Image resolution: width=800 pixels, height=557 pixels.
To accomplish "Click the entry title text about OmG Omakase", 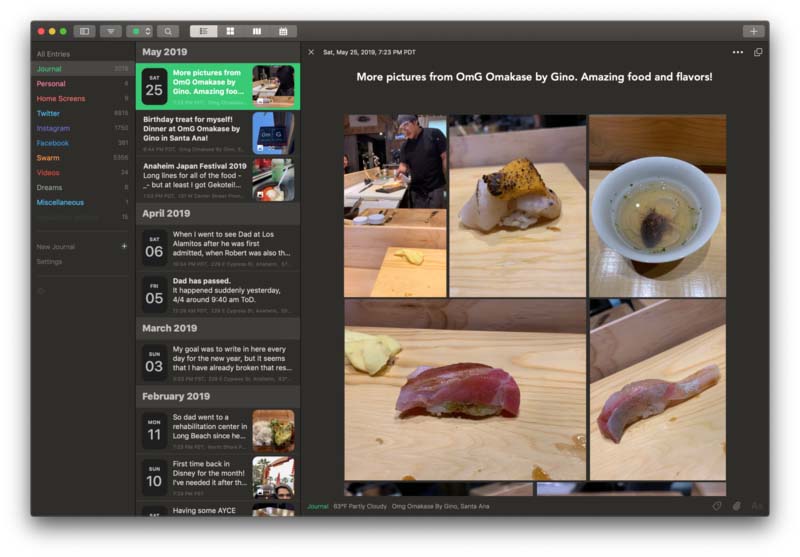I will click(534, 77).
